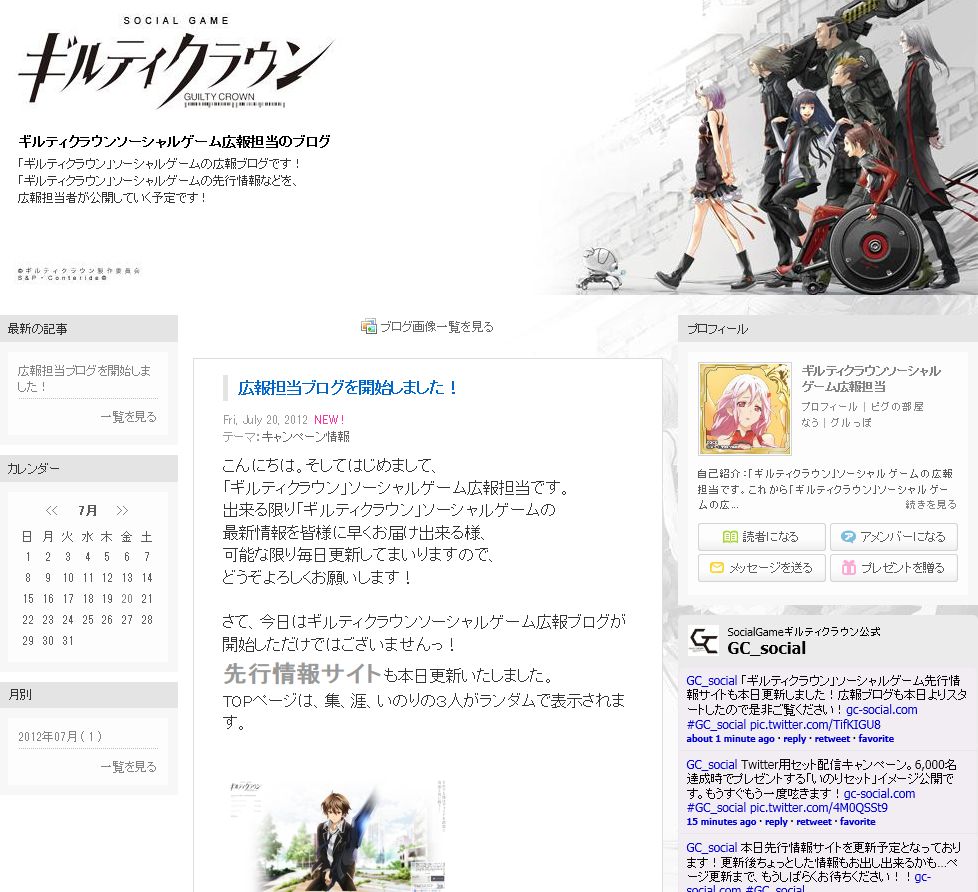Open ブログ画像一覧を見る link

(x=437, y=327)
